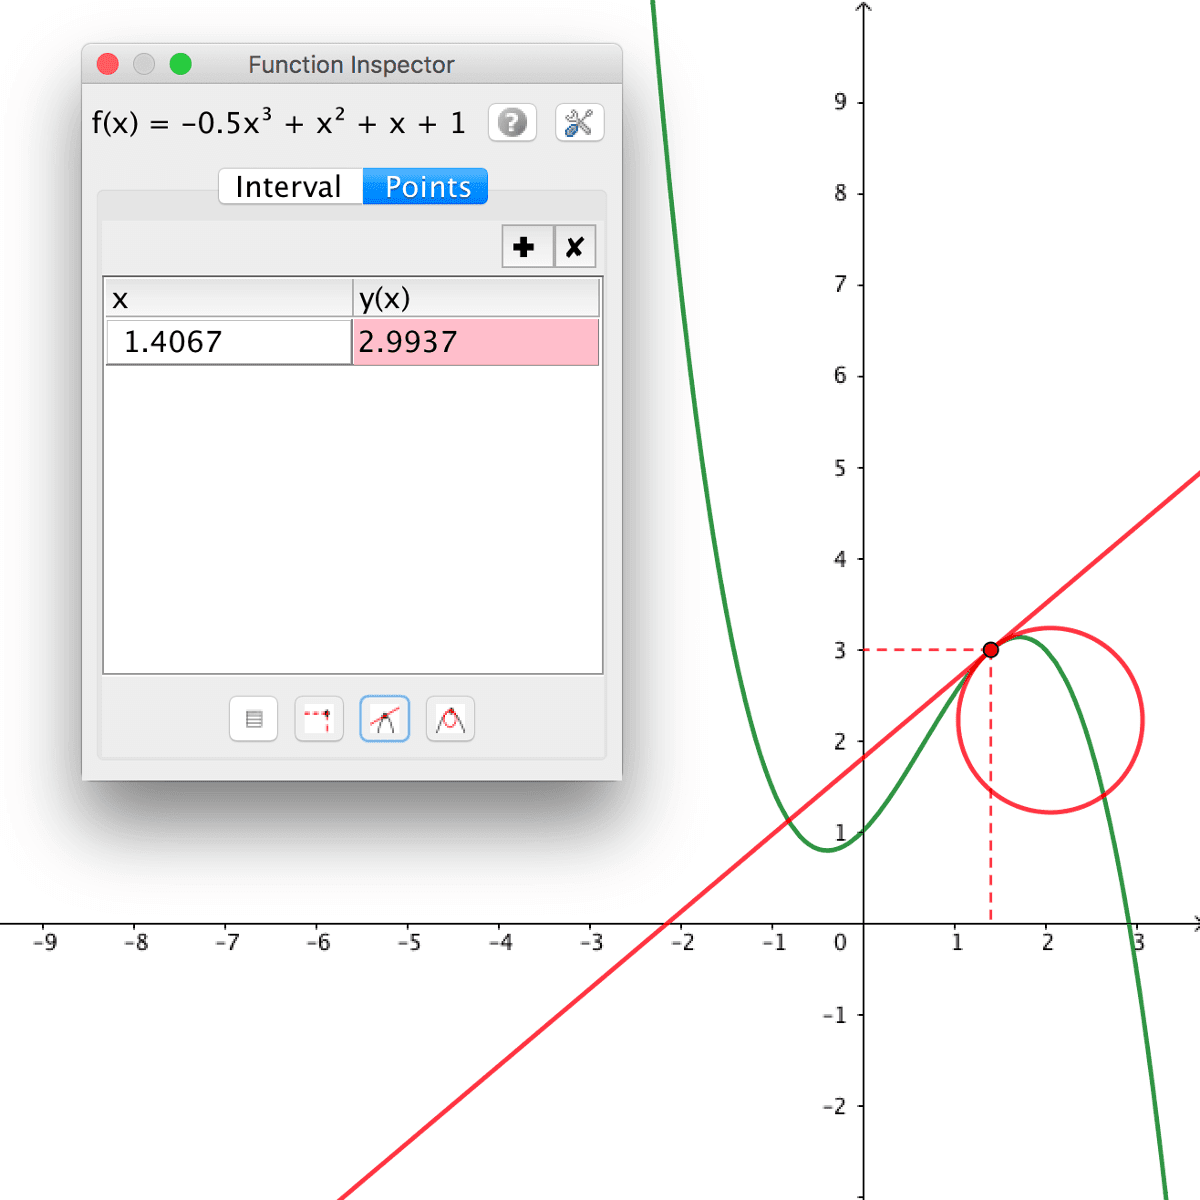Image resolution: width=1200 pixels, height=1200 pixels.
Task: Select the y(x) cell showing 2.9937
Action: point(476,342)
